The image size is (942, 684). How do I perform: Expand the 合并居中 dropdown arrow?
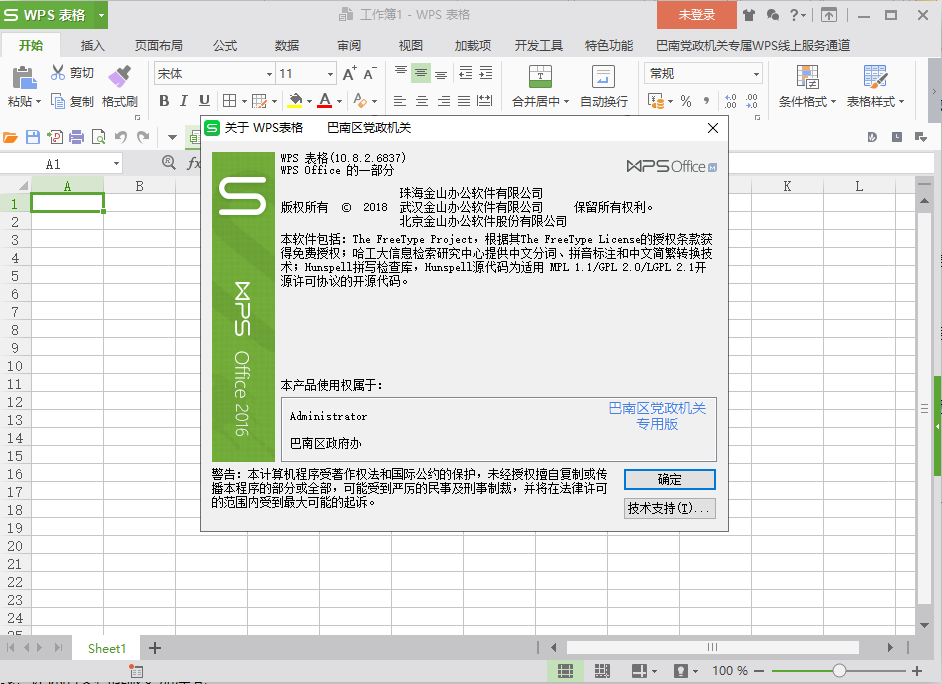(567, 101)
